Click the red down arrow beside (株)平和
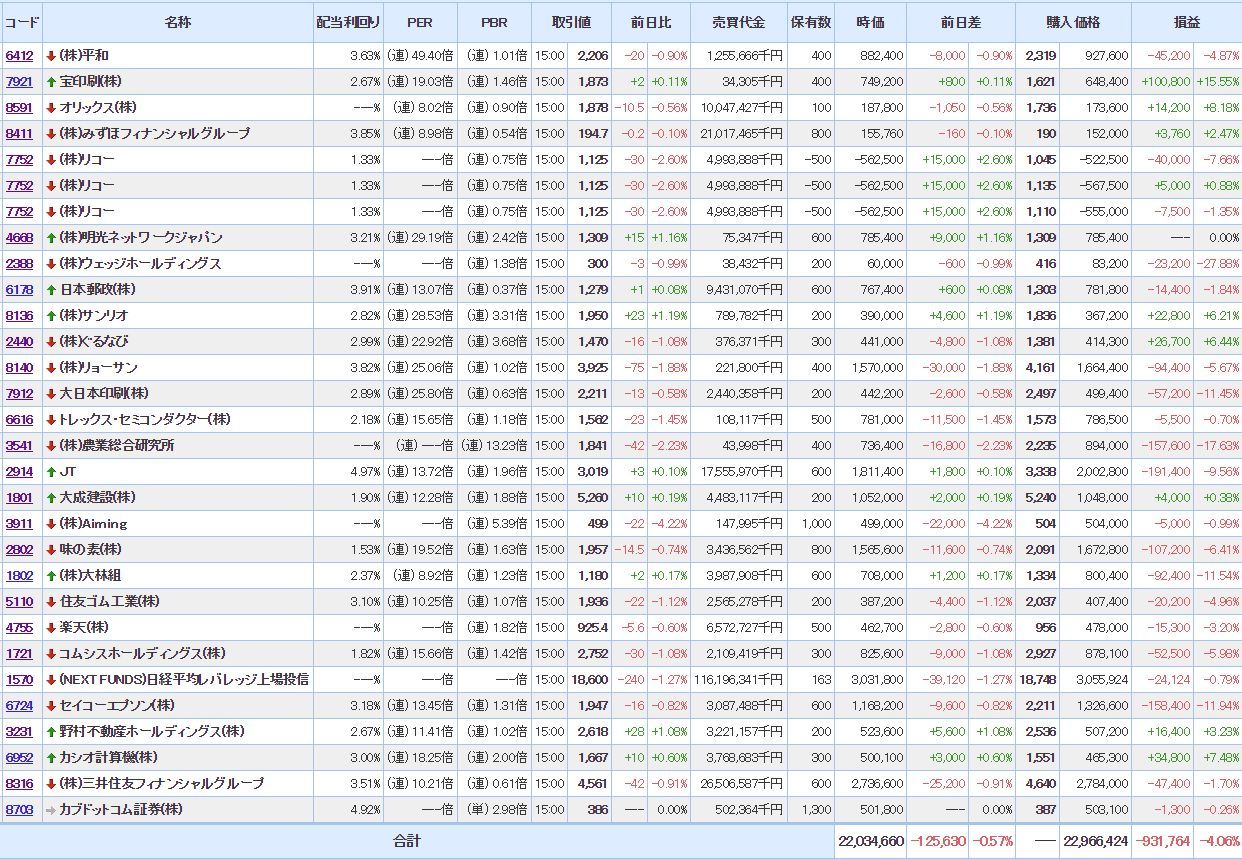The width and height of the screenshot is (1242, 859). tap(51, 55)
